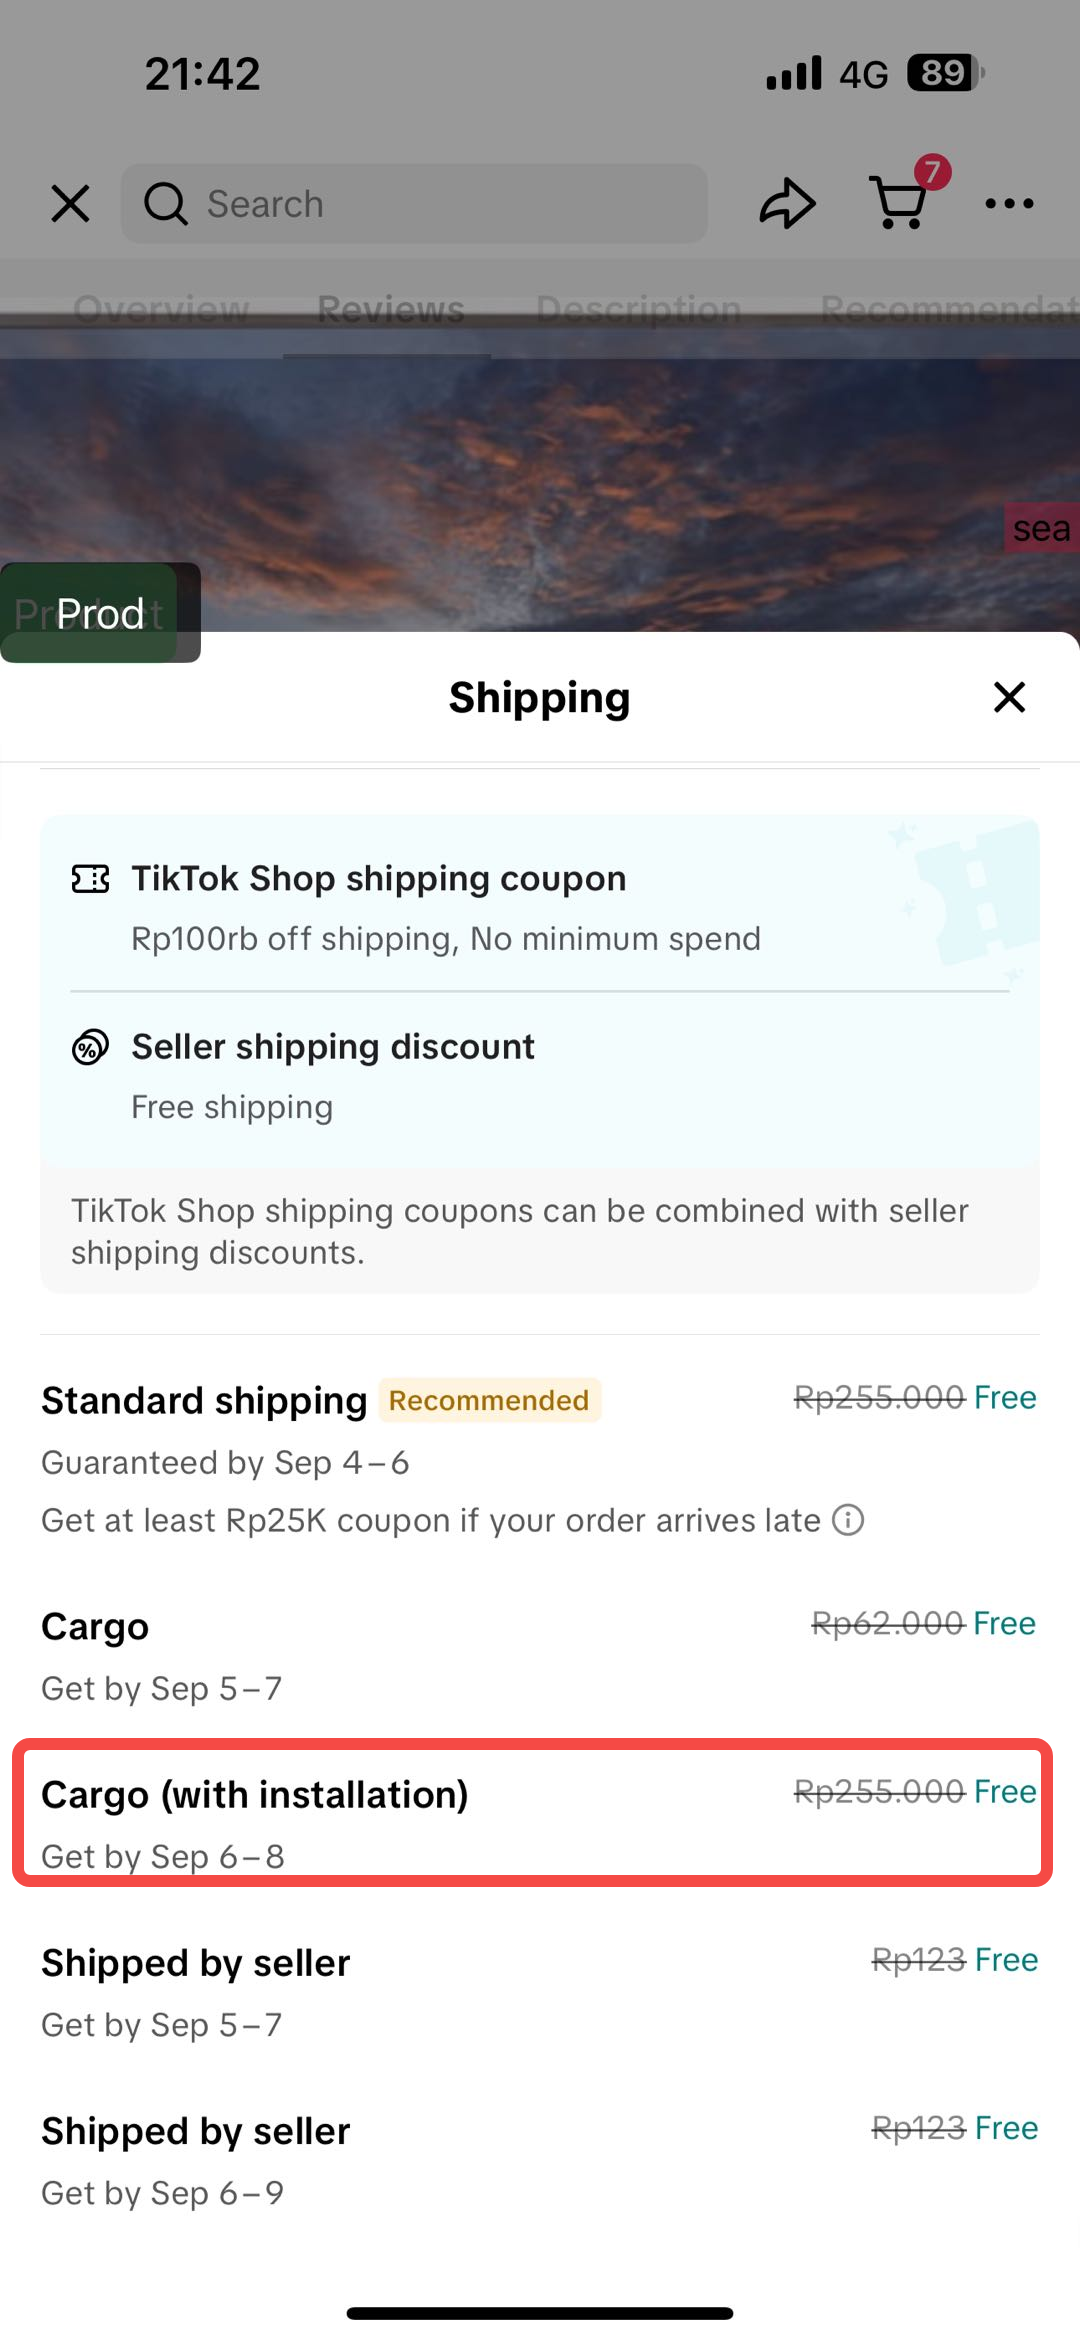Switch to the Reviews tab

pos(390,310)
